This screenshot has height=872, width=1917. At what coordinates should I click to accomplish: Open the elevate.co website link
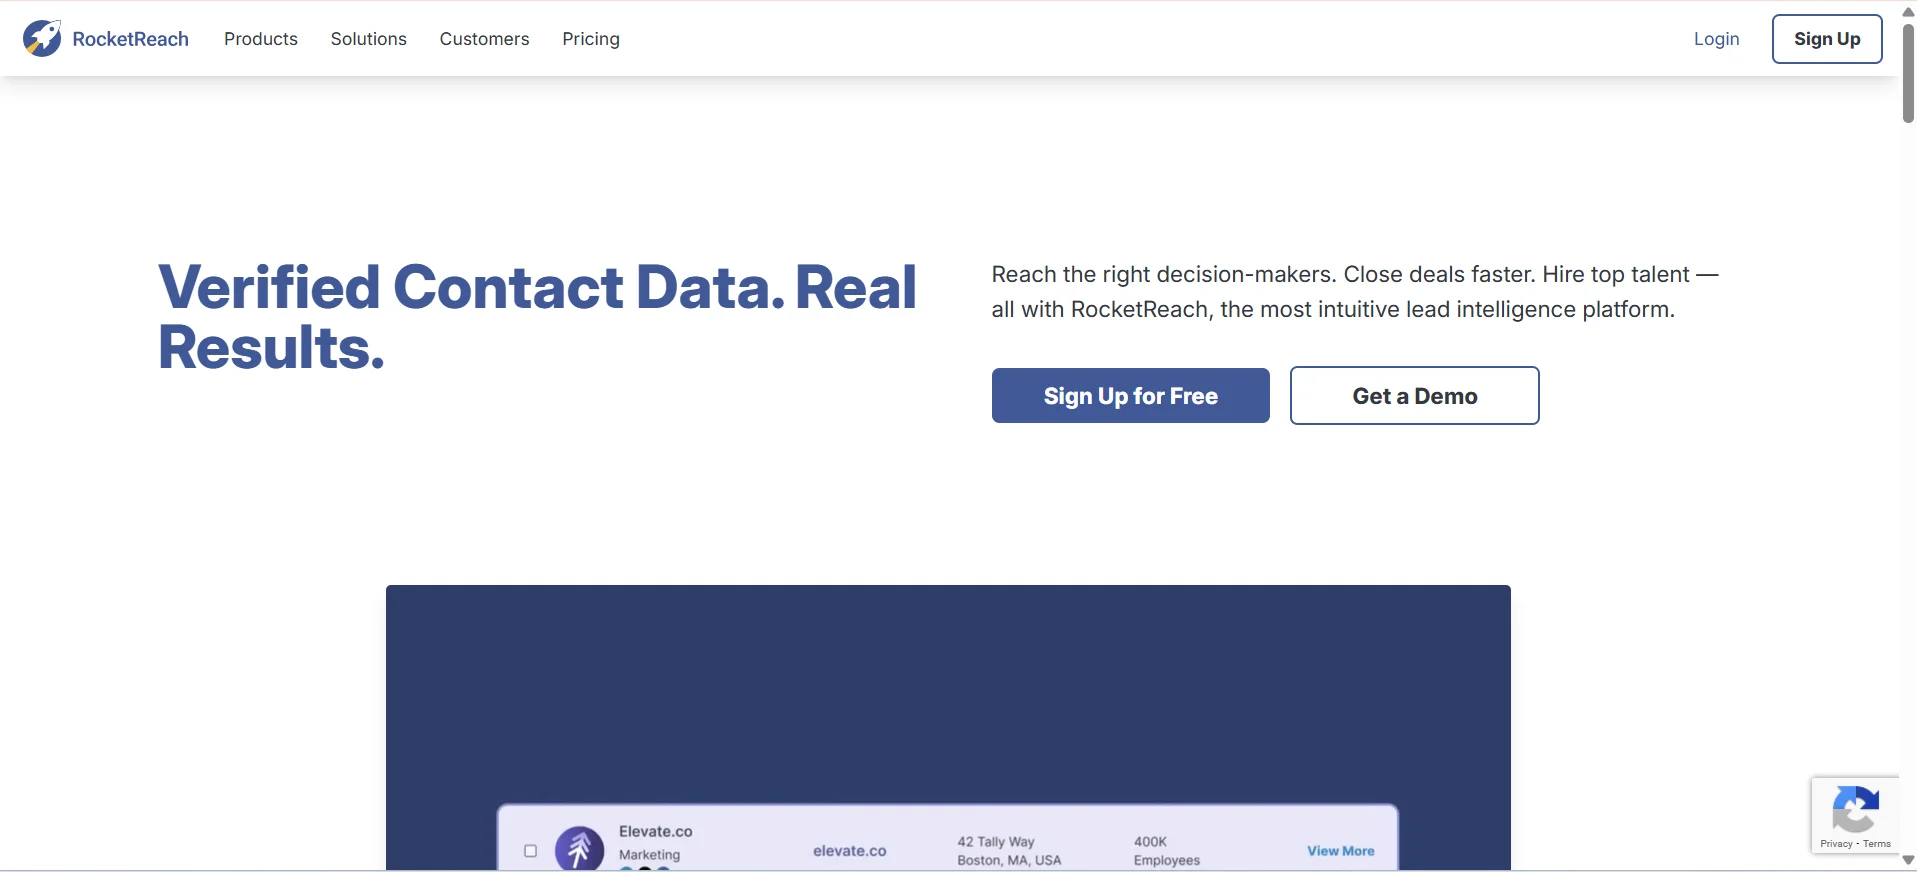849,851
